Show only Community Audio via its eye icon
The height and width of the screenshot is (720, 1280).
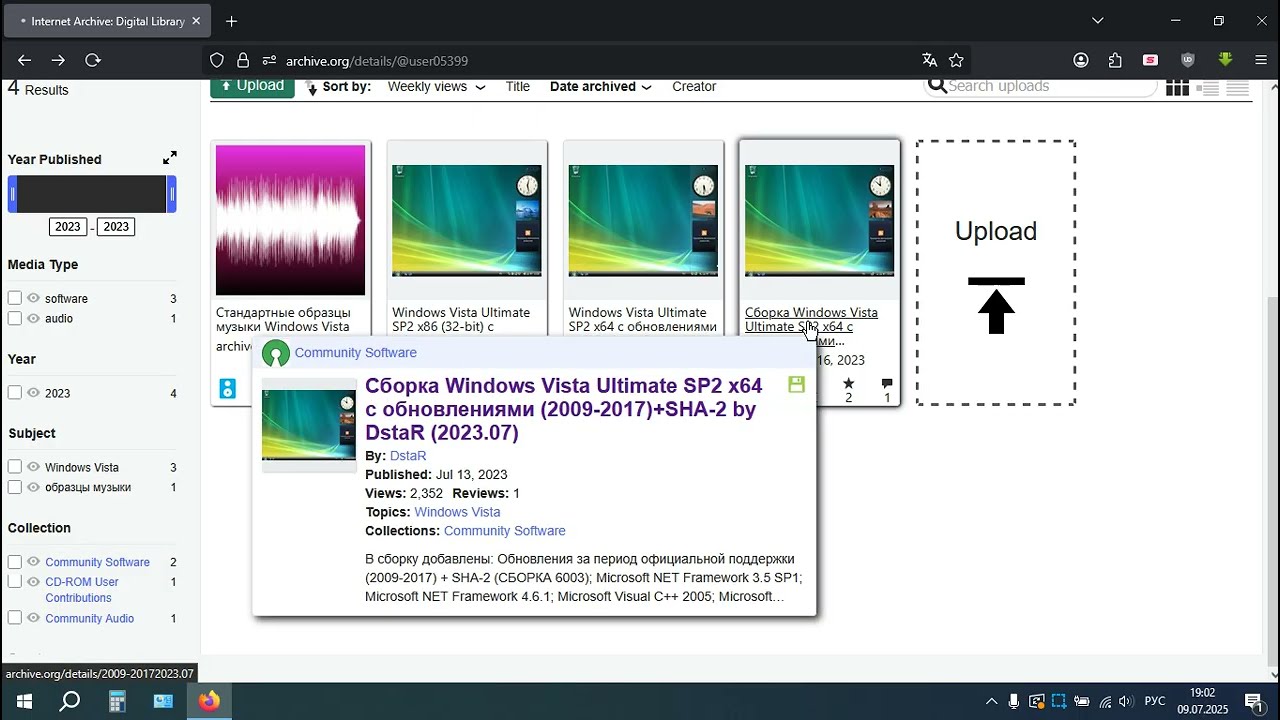tap(33, 618)
